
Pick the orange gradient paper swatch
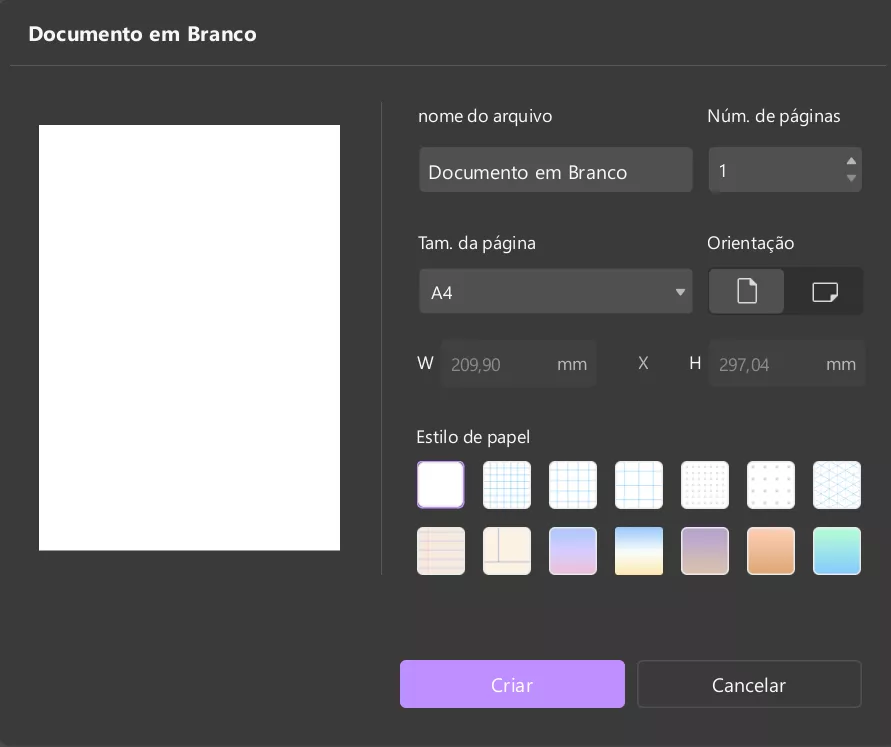(x=771, y=551)
